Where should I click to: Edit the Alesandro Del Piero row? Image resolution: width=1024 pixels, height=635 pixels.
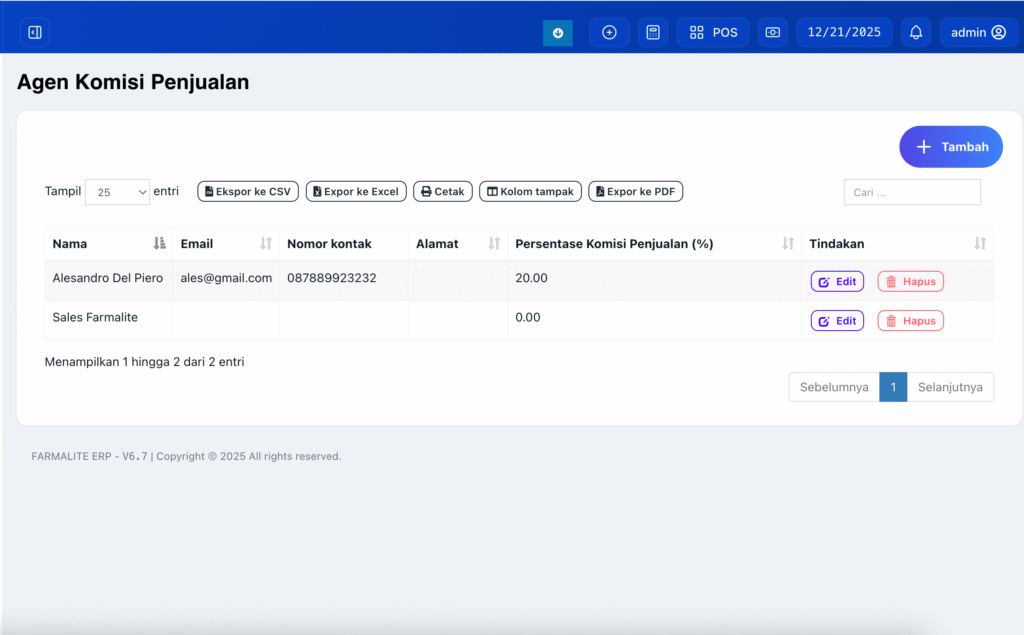pos(837,282)
